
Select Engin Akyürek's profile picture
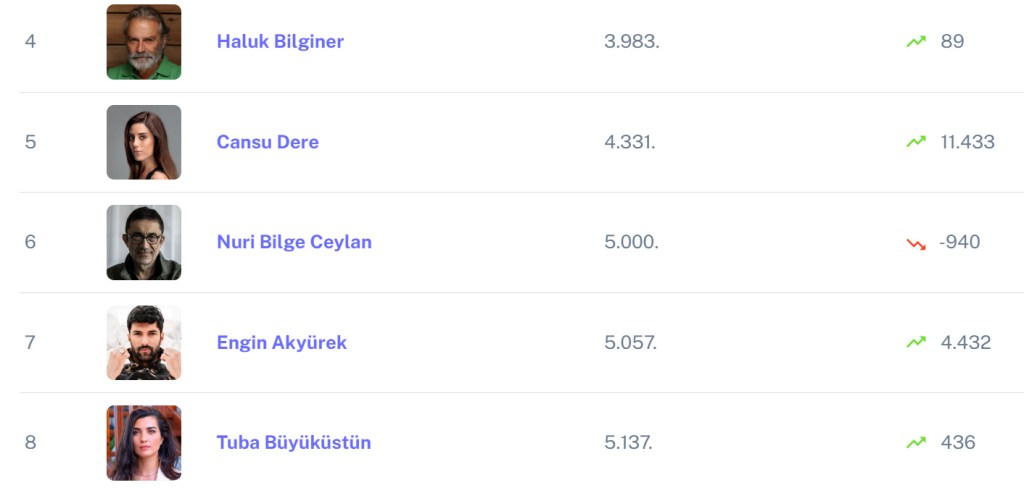(144, 342)
